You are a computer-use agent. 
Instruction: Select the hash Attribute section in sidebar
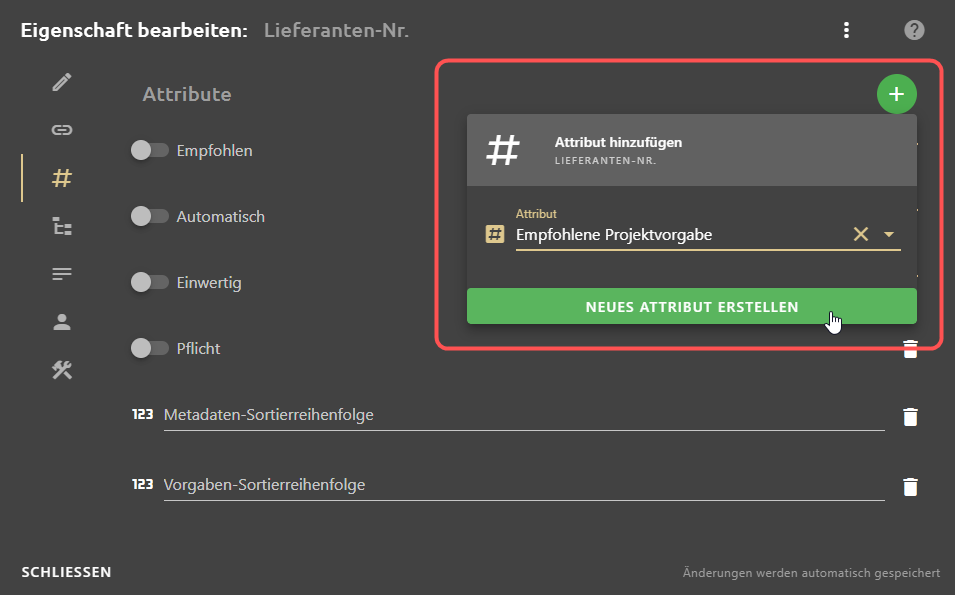tap(62, 178)
